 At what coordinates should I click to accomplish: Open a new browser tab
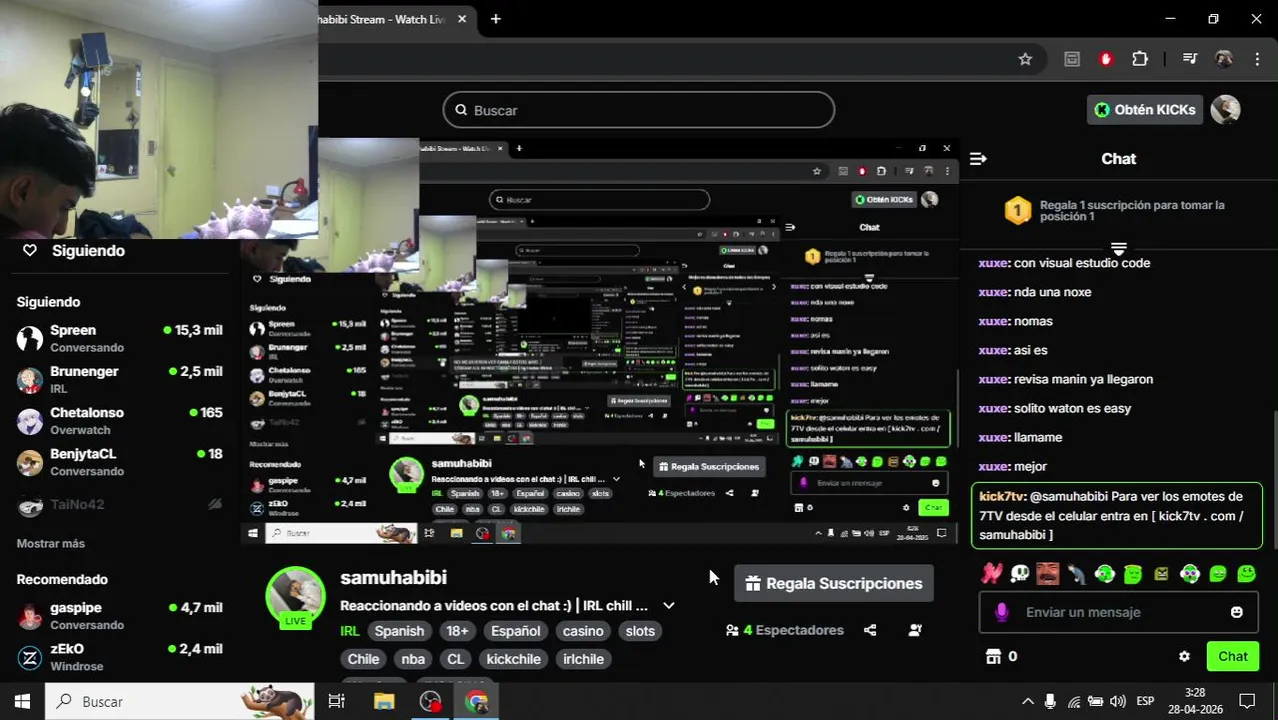point(495,19)
